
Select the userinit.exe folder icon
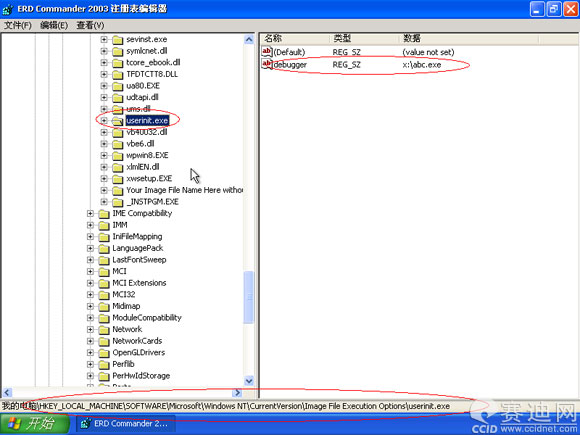(118, 121)
